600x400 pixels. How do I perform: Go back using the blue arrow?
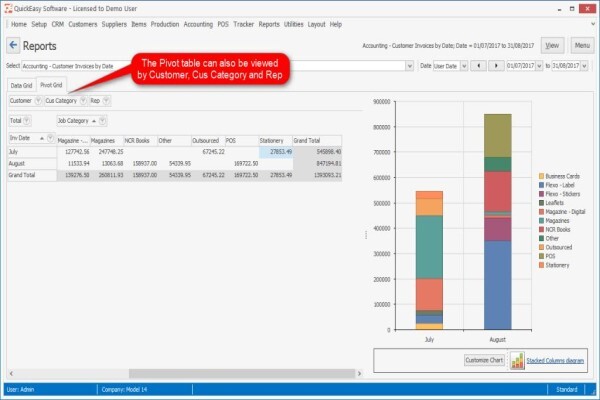[13, 46]
